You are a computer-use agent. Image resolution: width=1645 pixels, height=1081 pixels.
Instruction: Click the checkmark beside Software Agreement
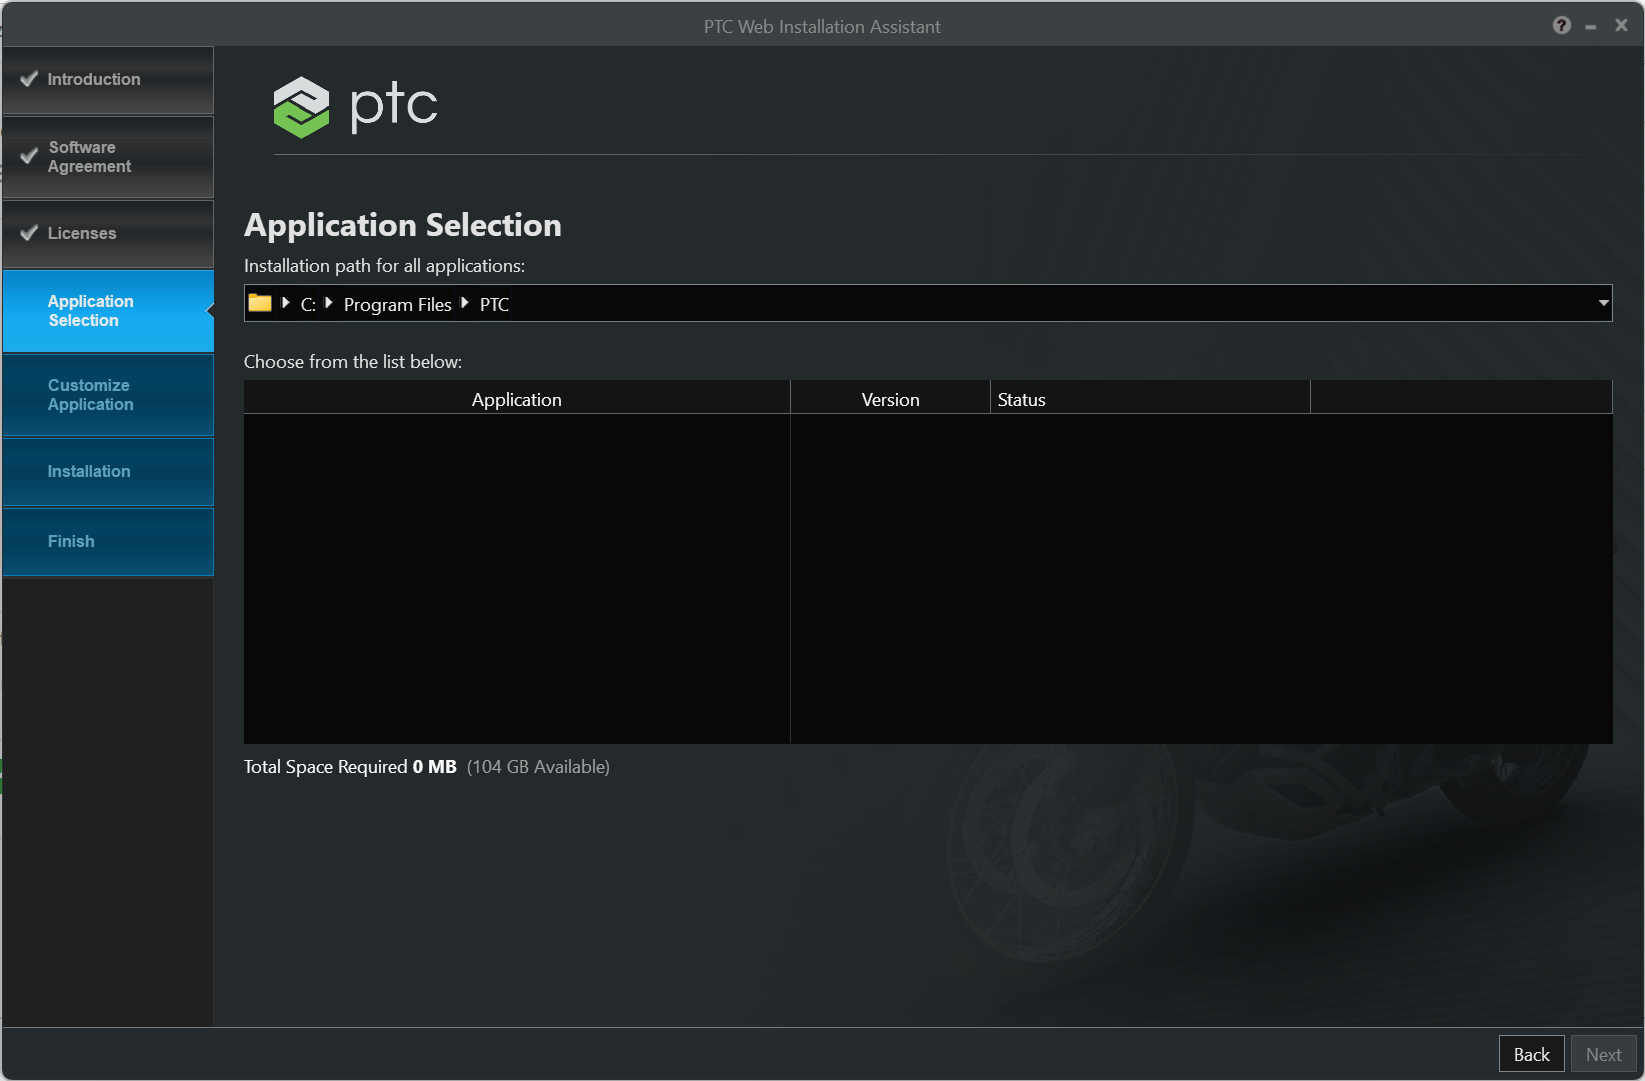(28, 156)
